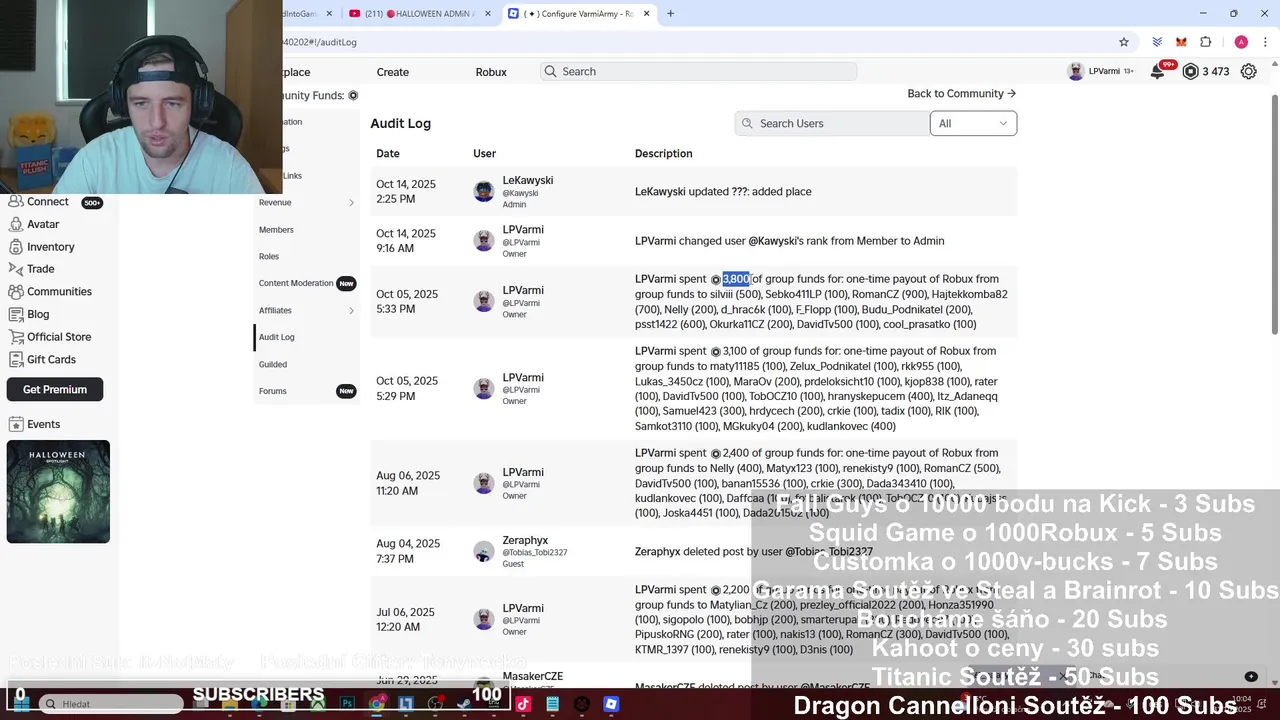Focus the Roblox Search box
This screenshot has width=1280, height=720.
pyautogui.click(x=699, y=72)
